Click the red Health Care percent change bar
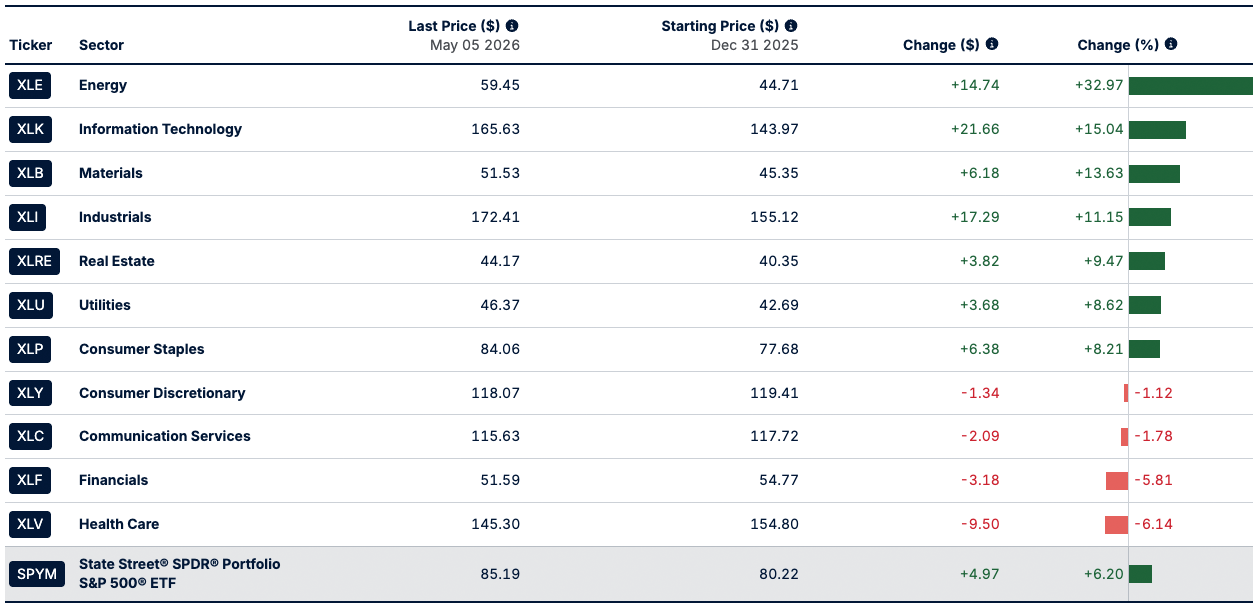Image resolution: width=1260 pixels, height=610 pixels. point(1116,525)
